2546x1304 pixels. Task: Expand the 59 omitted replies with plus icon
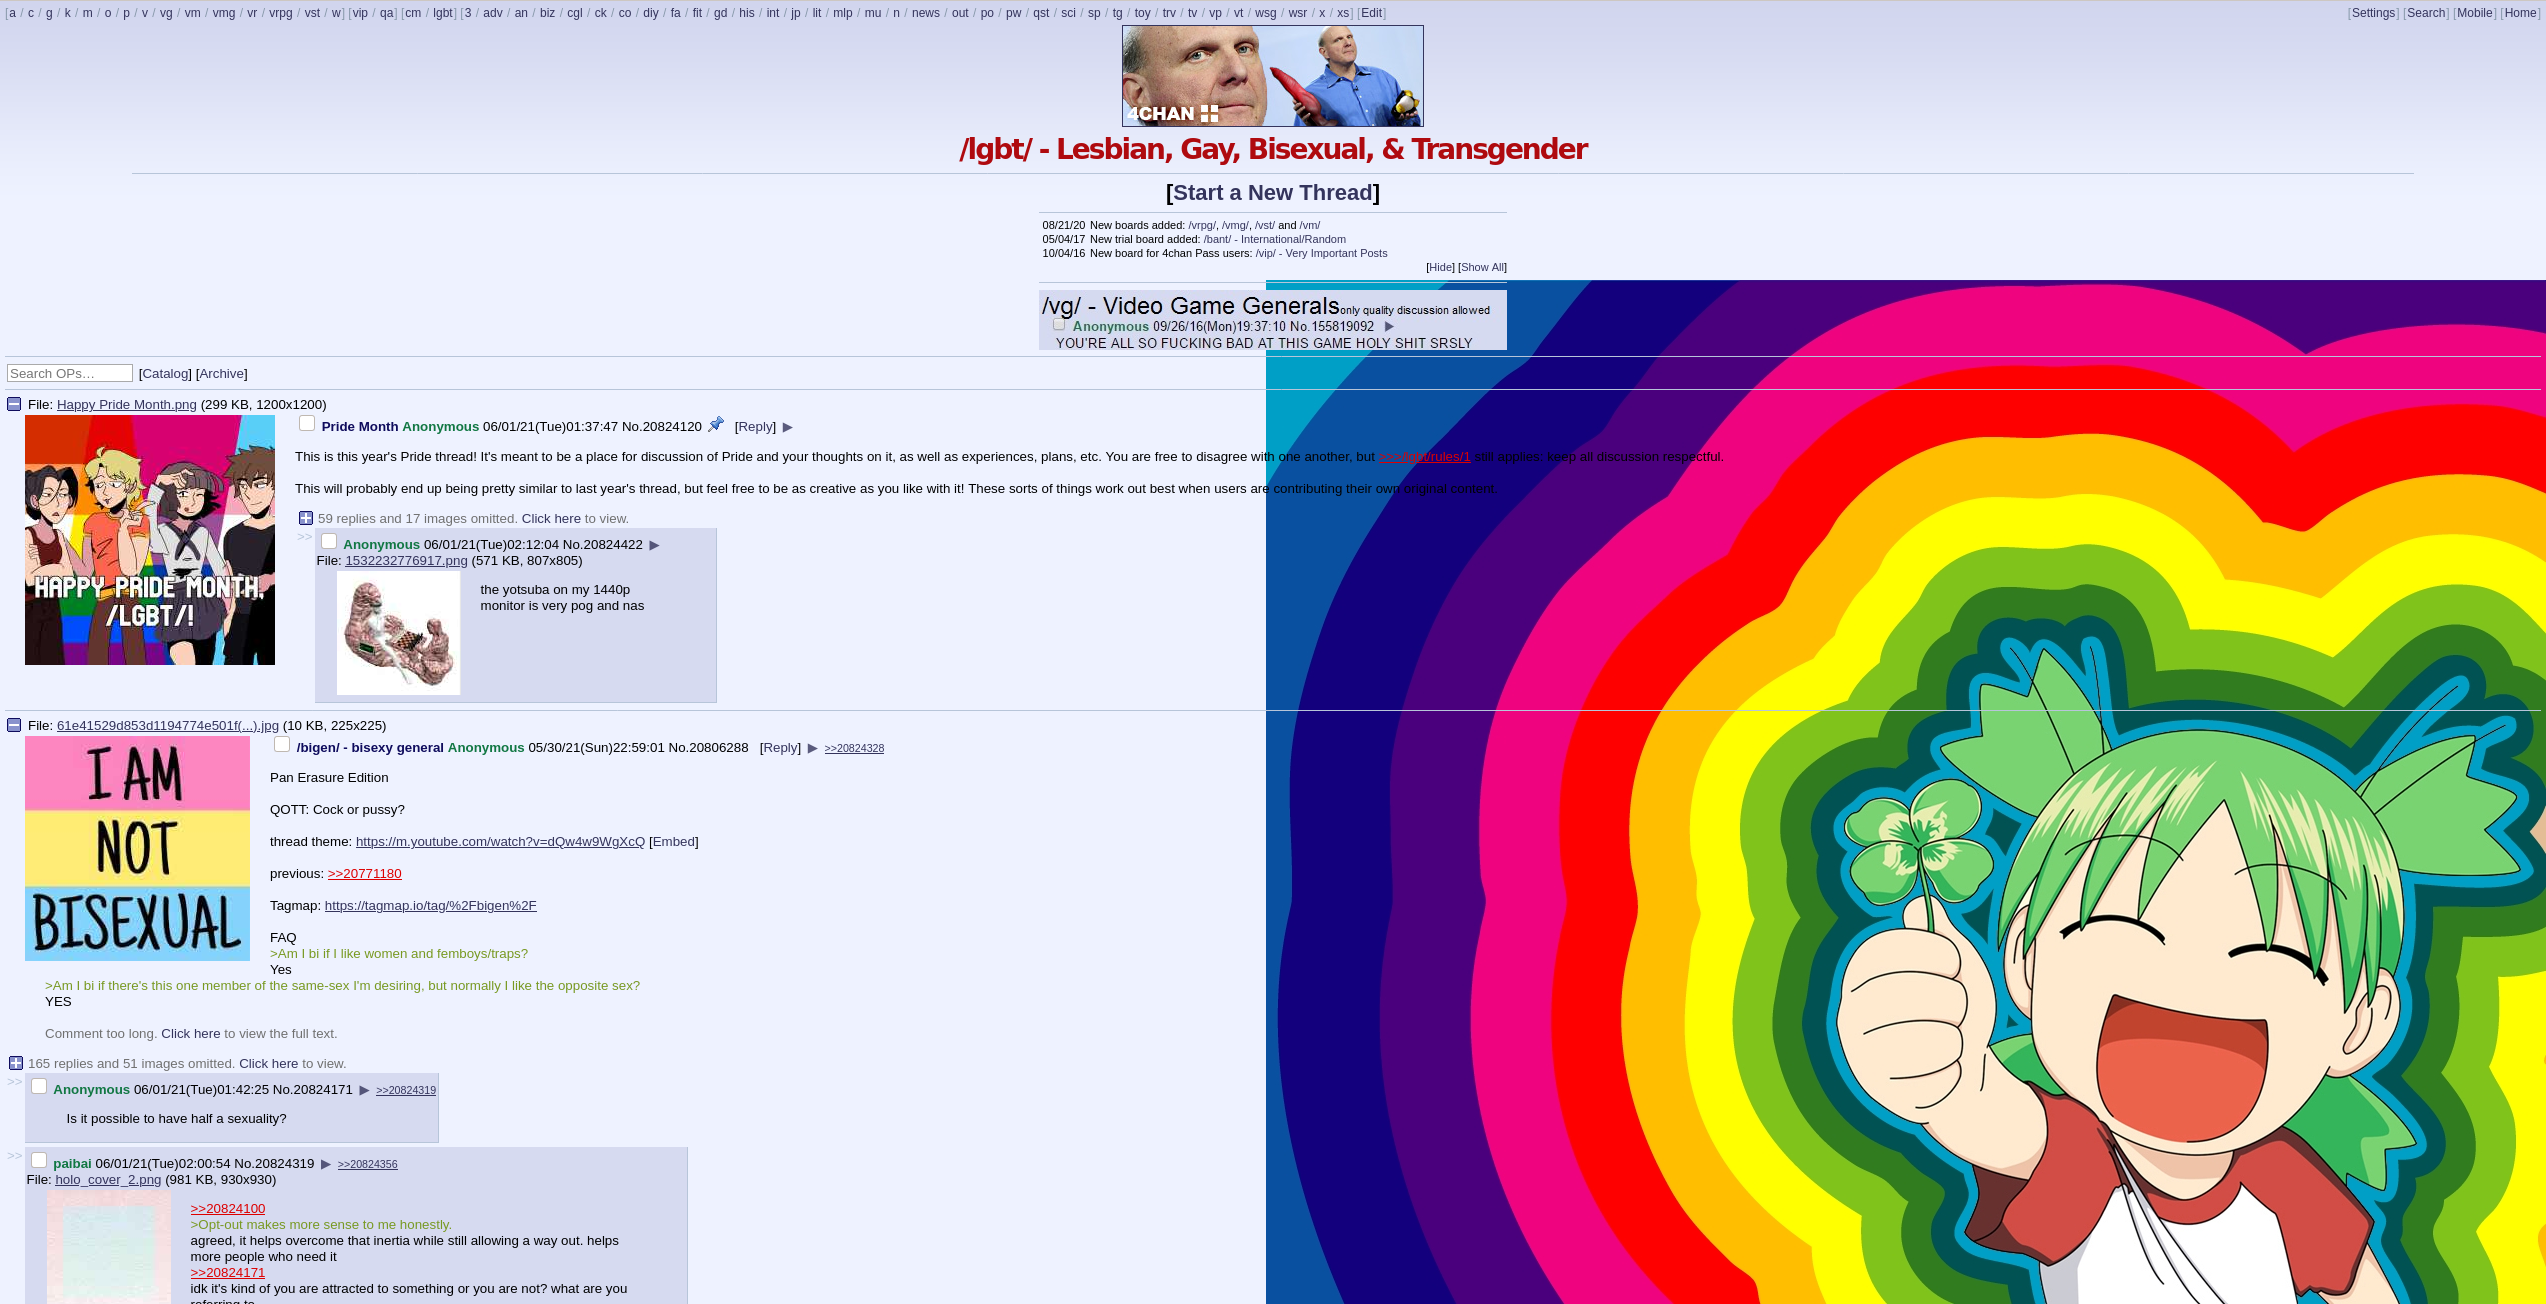coord(306,518)
